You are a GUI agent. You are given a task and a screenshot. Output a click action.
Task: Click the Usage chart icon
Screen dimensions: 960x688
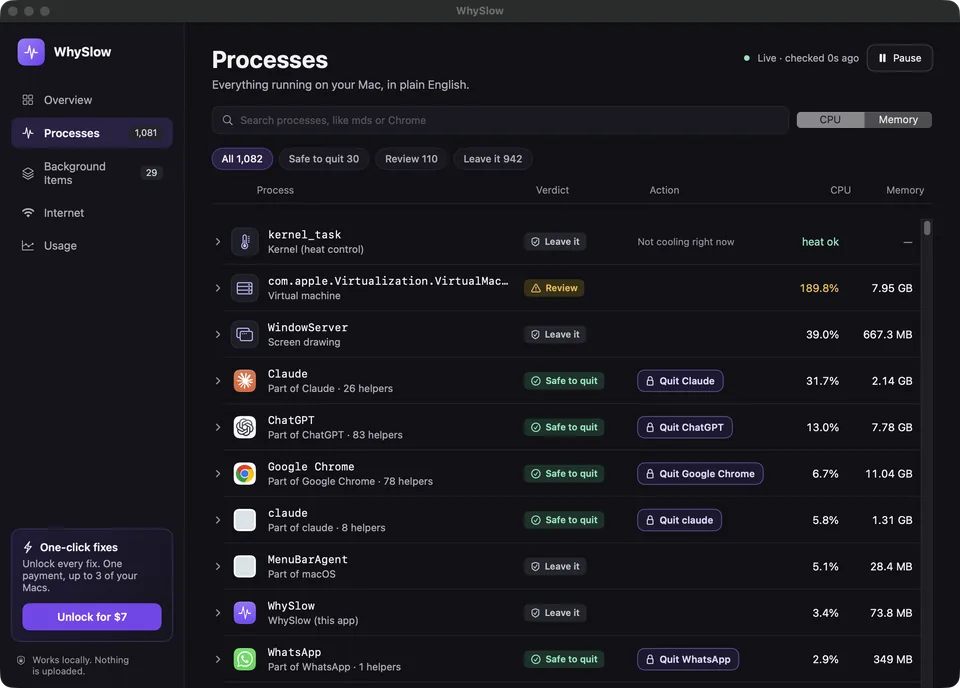[28, 245]
